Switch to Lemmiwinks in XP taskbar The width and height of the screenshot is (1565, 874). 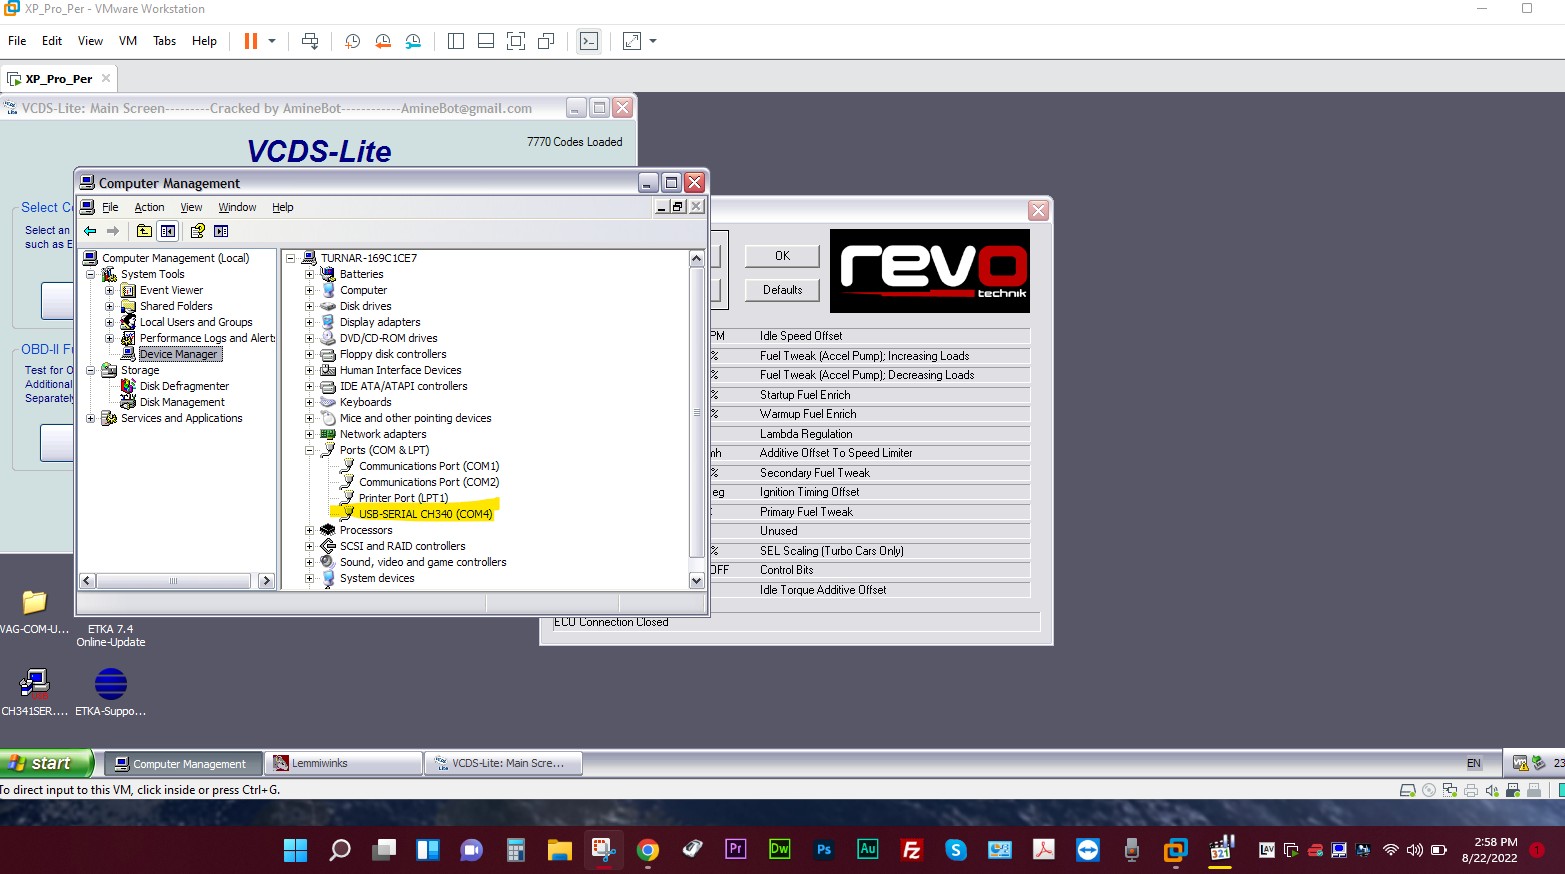coord(343,763)
